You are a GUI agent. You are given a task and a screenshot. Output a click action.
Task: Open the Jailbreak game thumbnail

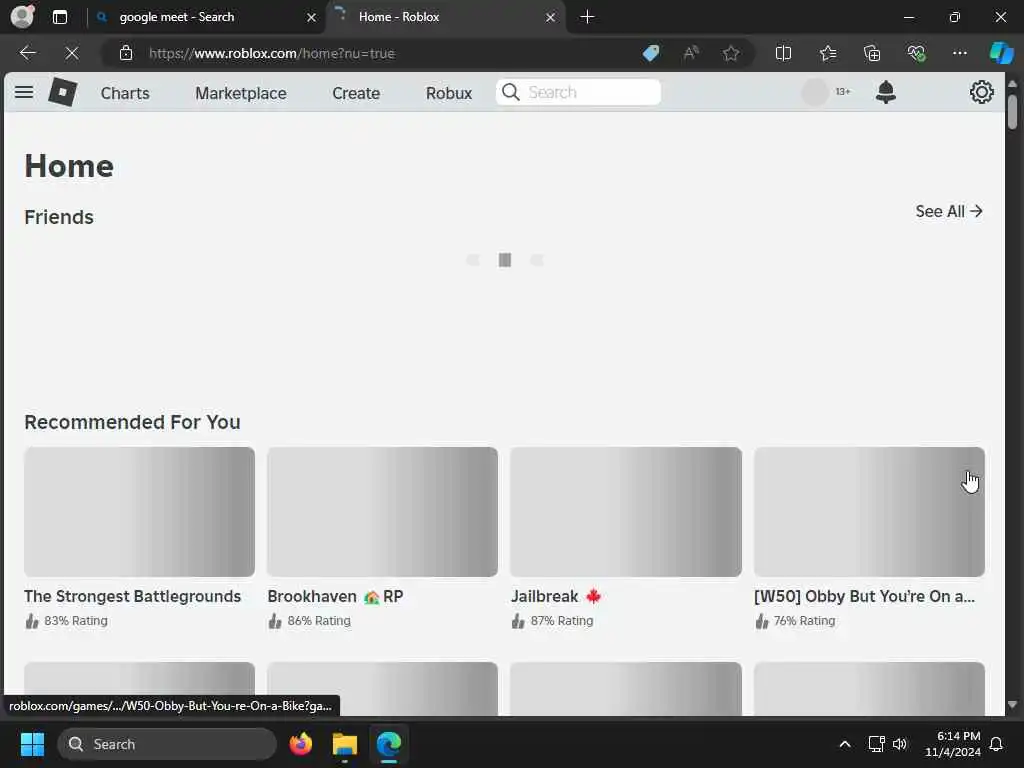(x=626, y=511)
